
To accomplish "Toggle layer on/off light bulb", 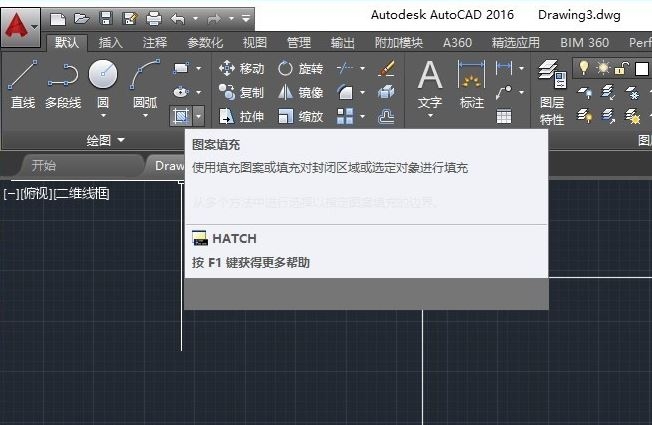I will 584,68.
